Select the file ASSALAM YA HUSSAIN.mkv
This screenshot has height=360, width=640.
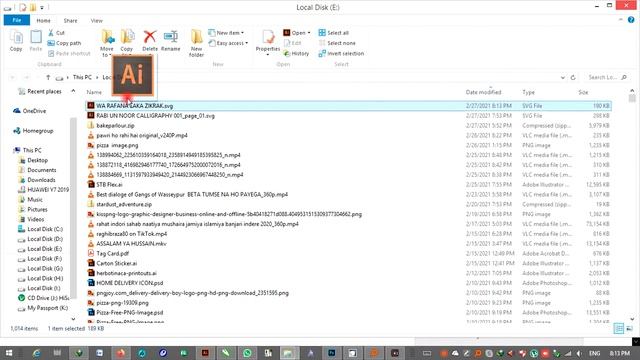(131, 244)
